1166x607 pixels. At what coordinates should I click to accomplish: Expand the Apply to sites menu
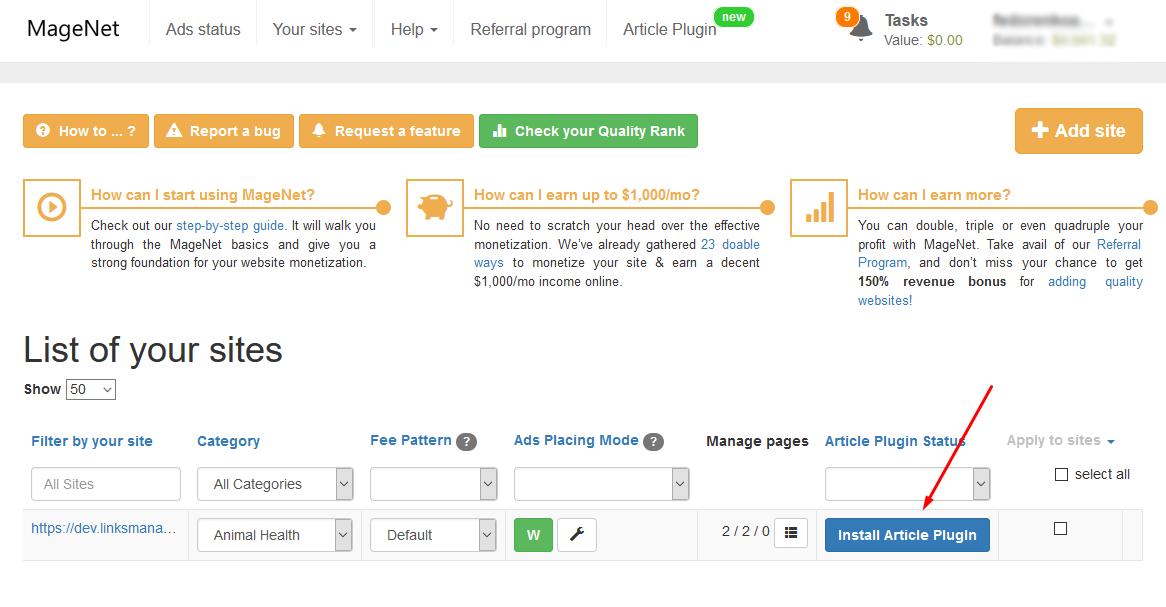pyautogui.click(x=1060, y=440)
